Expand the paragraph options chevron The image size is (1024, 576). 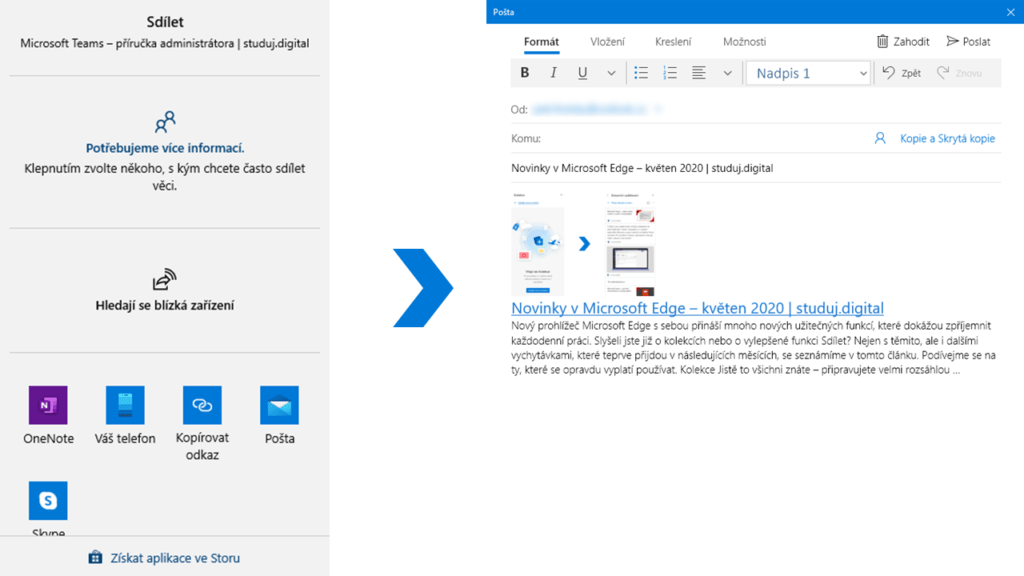(727, 73)
